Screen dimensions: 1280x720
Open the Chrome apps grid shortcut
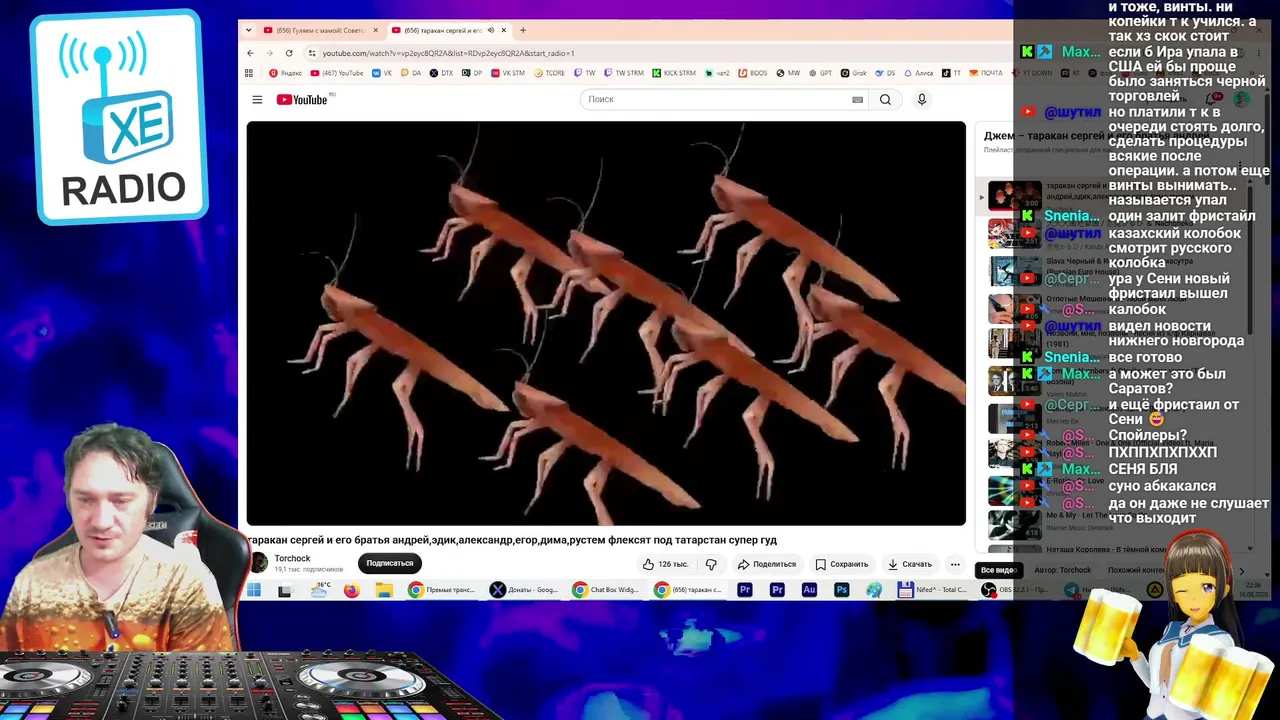pyautogui.click(x=249, y=73)
